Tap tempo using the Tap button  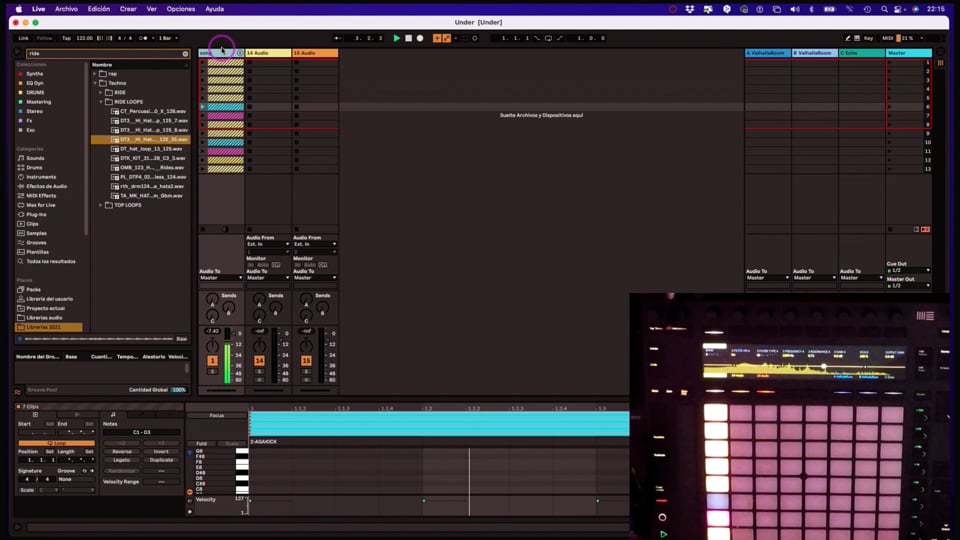[66, 38]
